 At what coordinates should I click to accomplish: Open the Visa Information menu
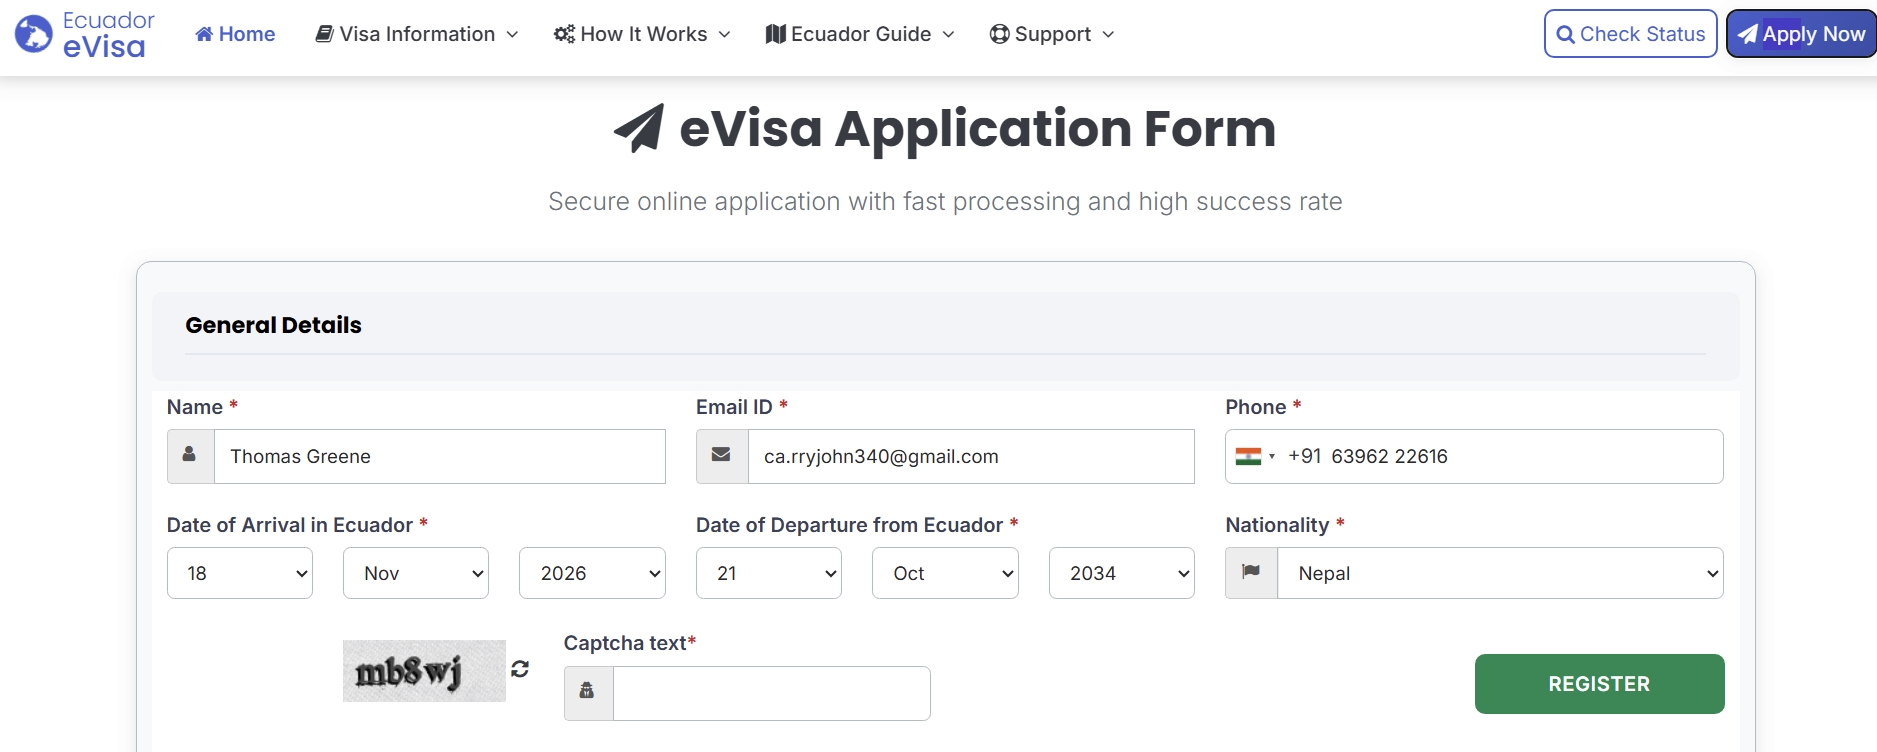tap(417, 34)
